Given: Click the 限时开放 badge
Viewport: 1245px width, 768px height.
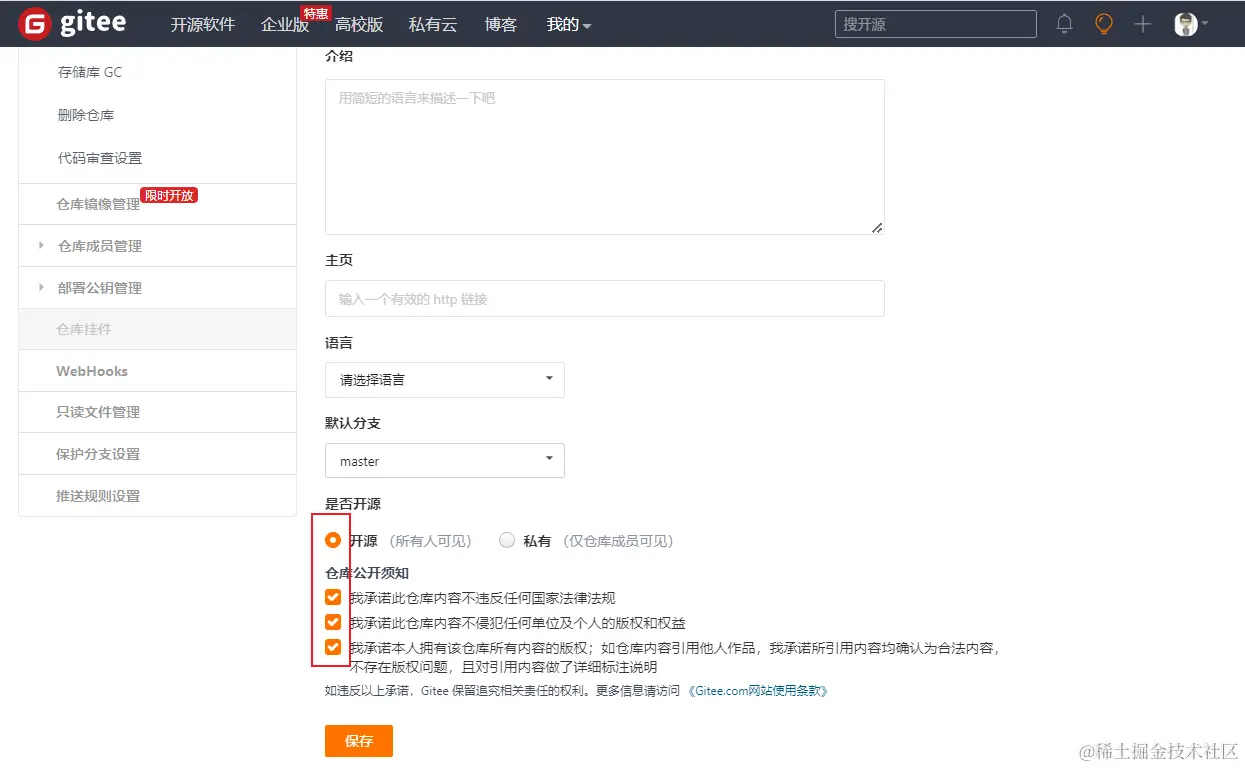Looking at the screenshot, I should point(169,195).
